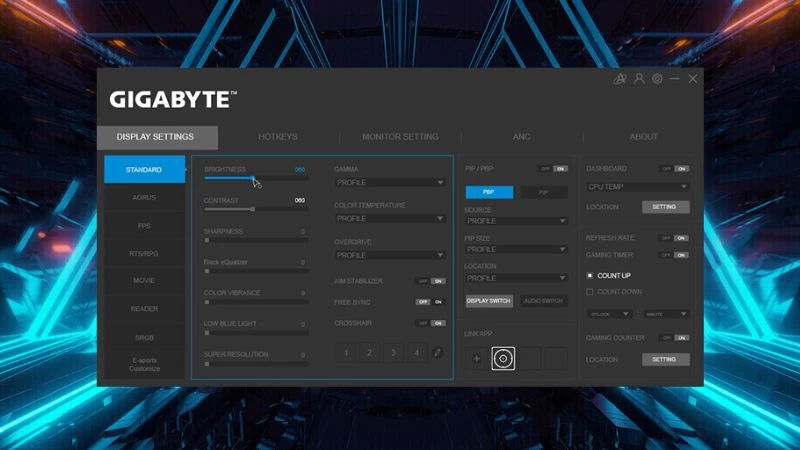
Task: Click the Black eQualizer slider
Action: [256, 271]
